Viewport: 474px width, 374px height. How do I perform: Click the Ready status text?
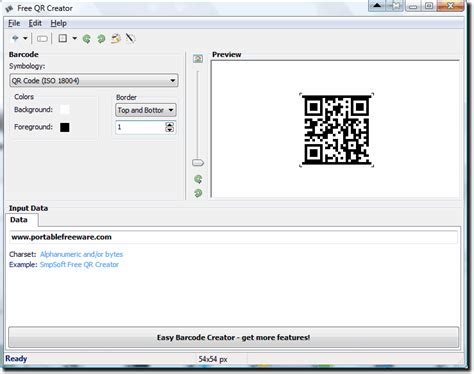click(16, 359)
